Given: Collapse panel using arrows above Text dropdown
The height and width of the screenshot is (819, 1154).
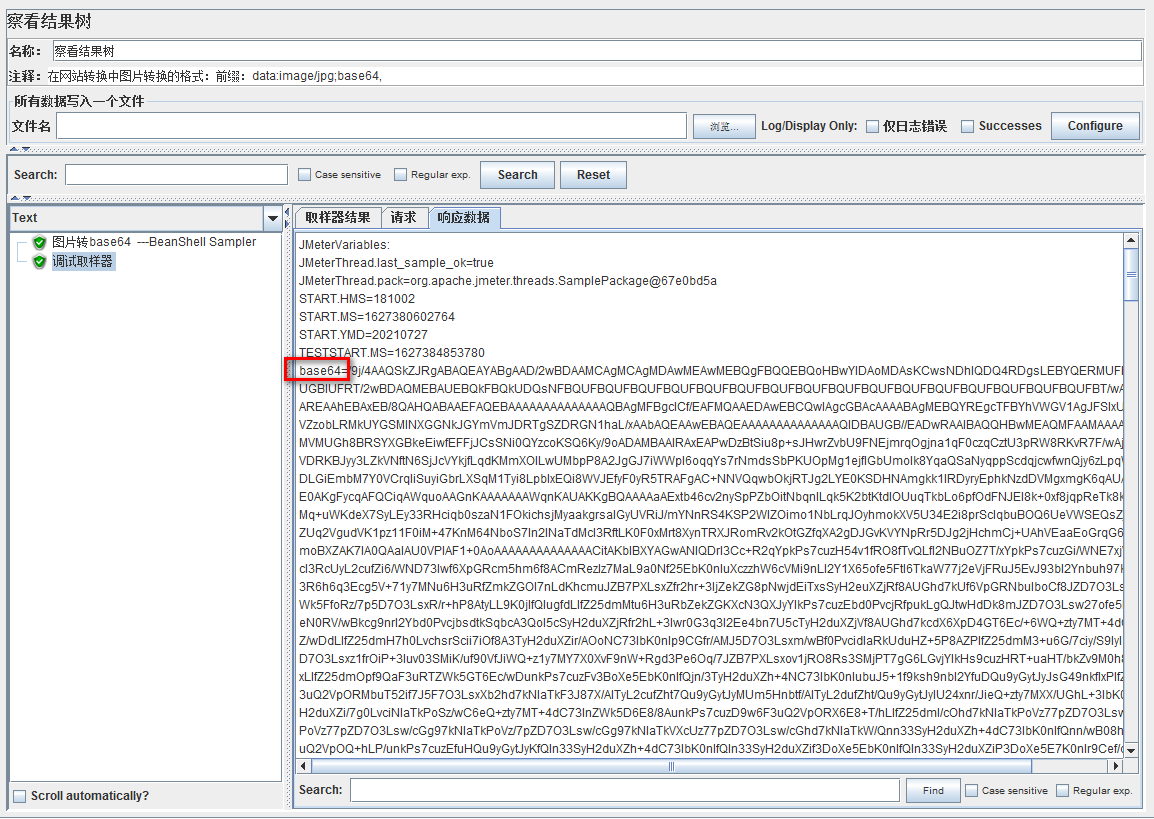Looking at the screenshot, I should (x=20, y=198).
